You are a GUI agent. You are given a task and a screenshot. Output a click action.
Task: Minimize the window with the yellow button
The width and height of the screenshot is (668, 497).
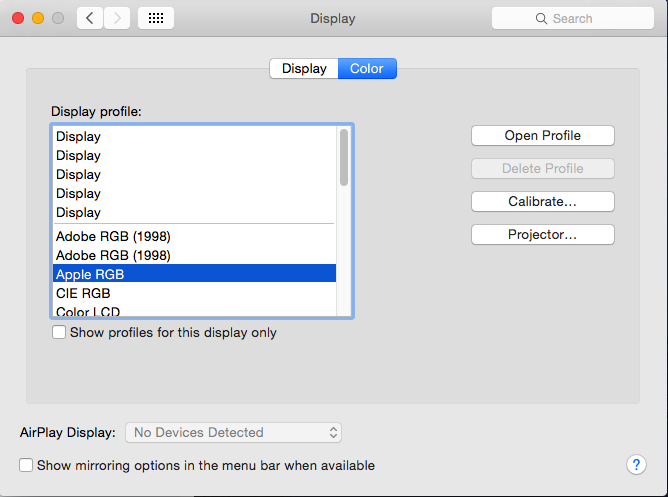(x=38, y=18)
